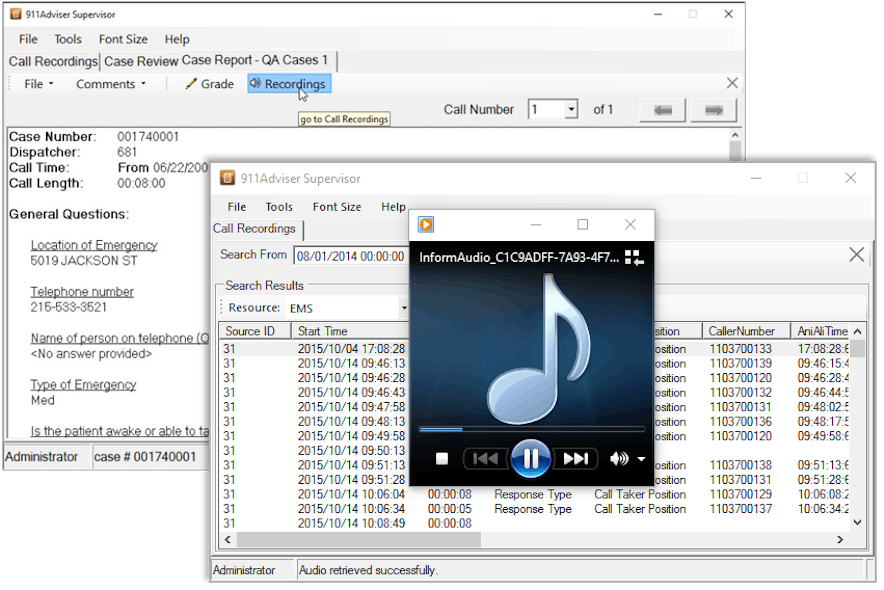Switch to the Call Recordings tab

point(52,61)
